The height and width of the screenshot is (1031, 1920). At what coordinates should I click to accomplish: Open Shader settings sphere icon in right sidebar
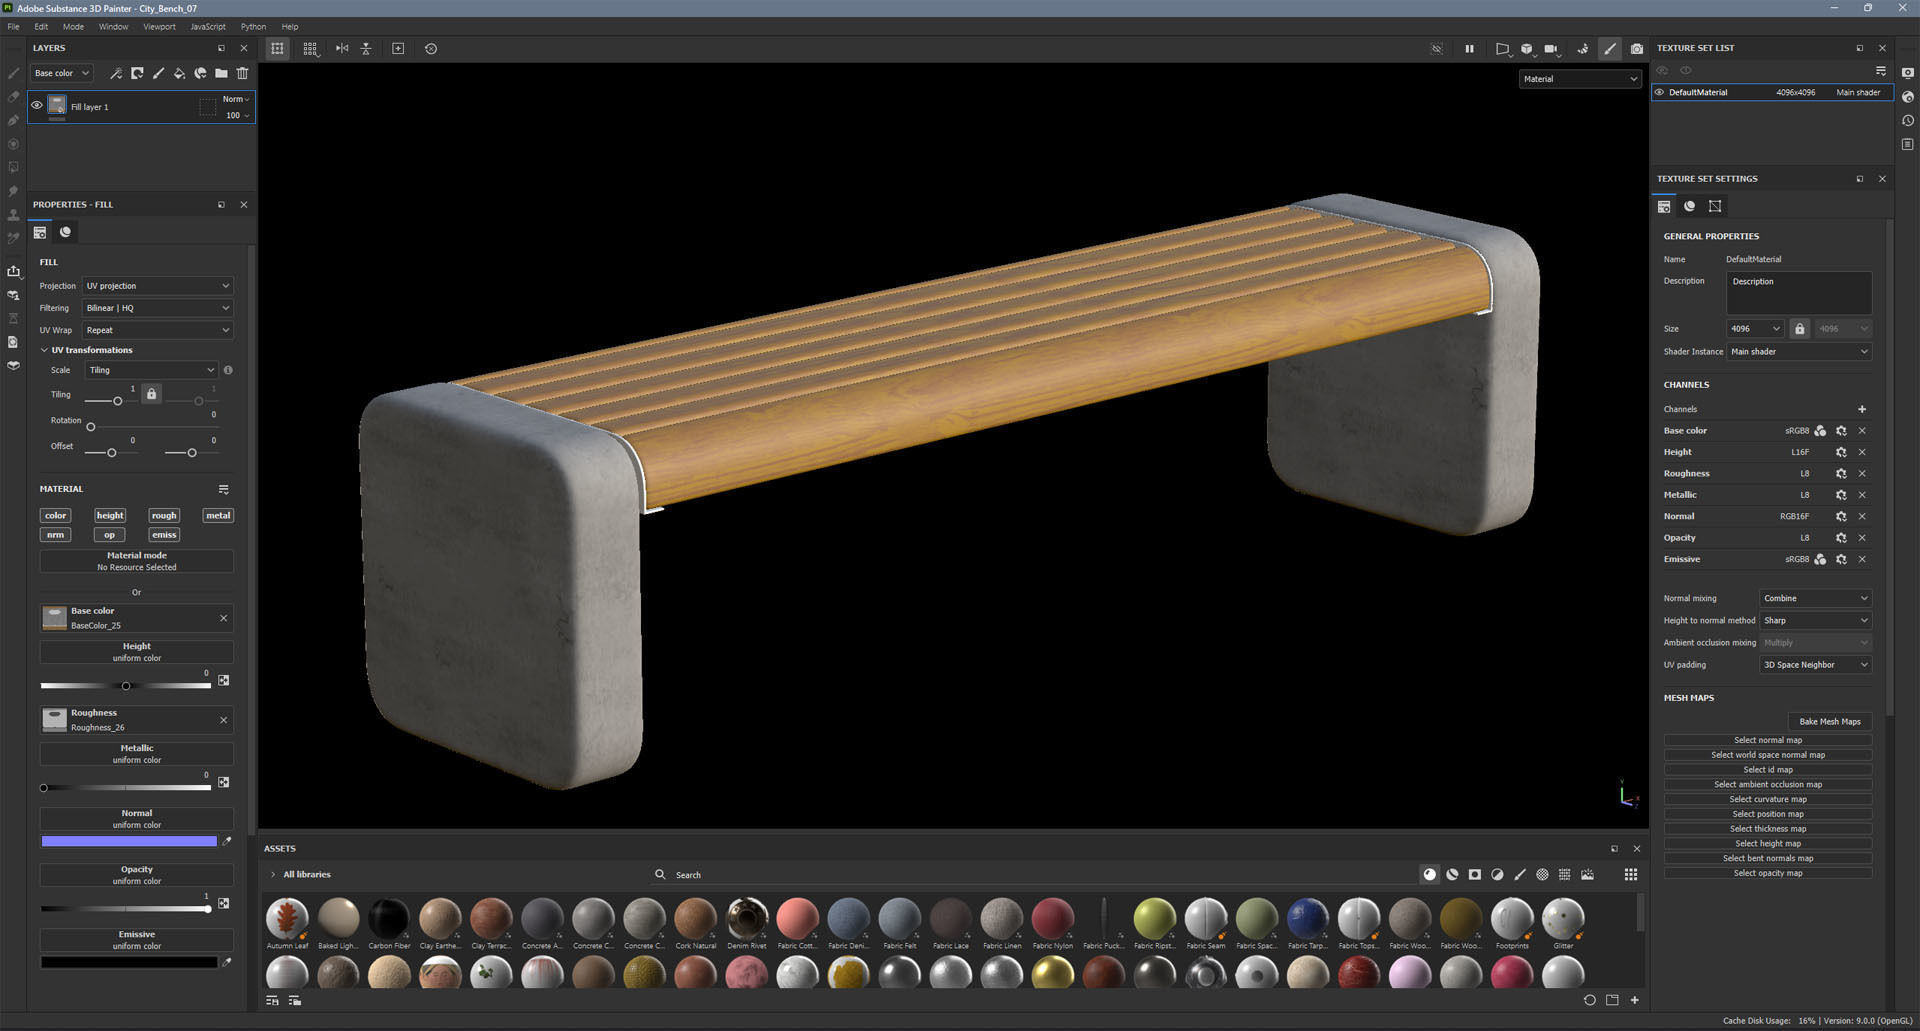tap(1908, 97)
